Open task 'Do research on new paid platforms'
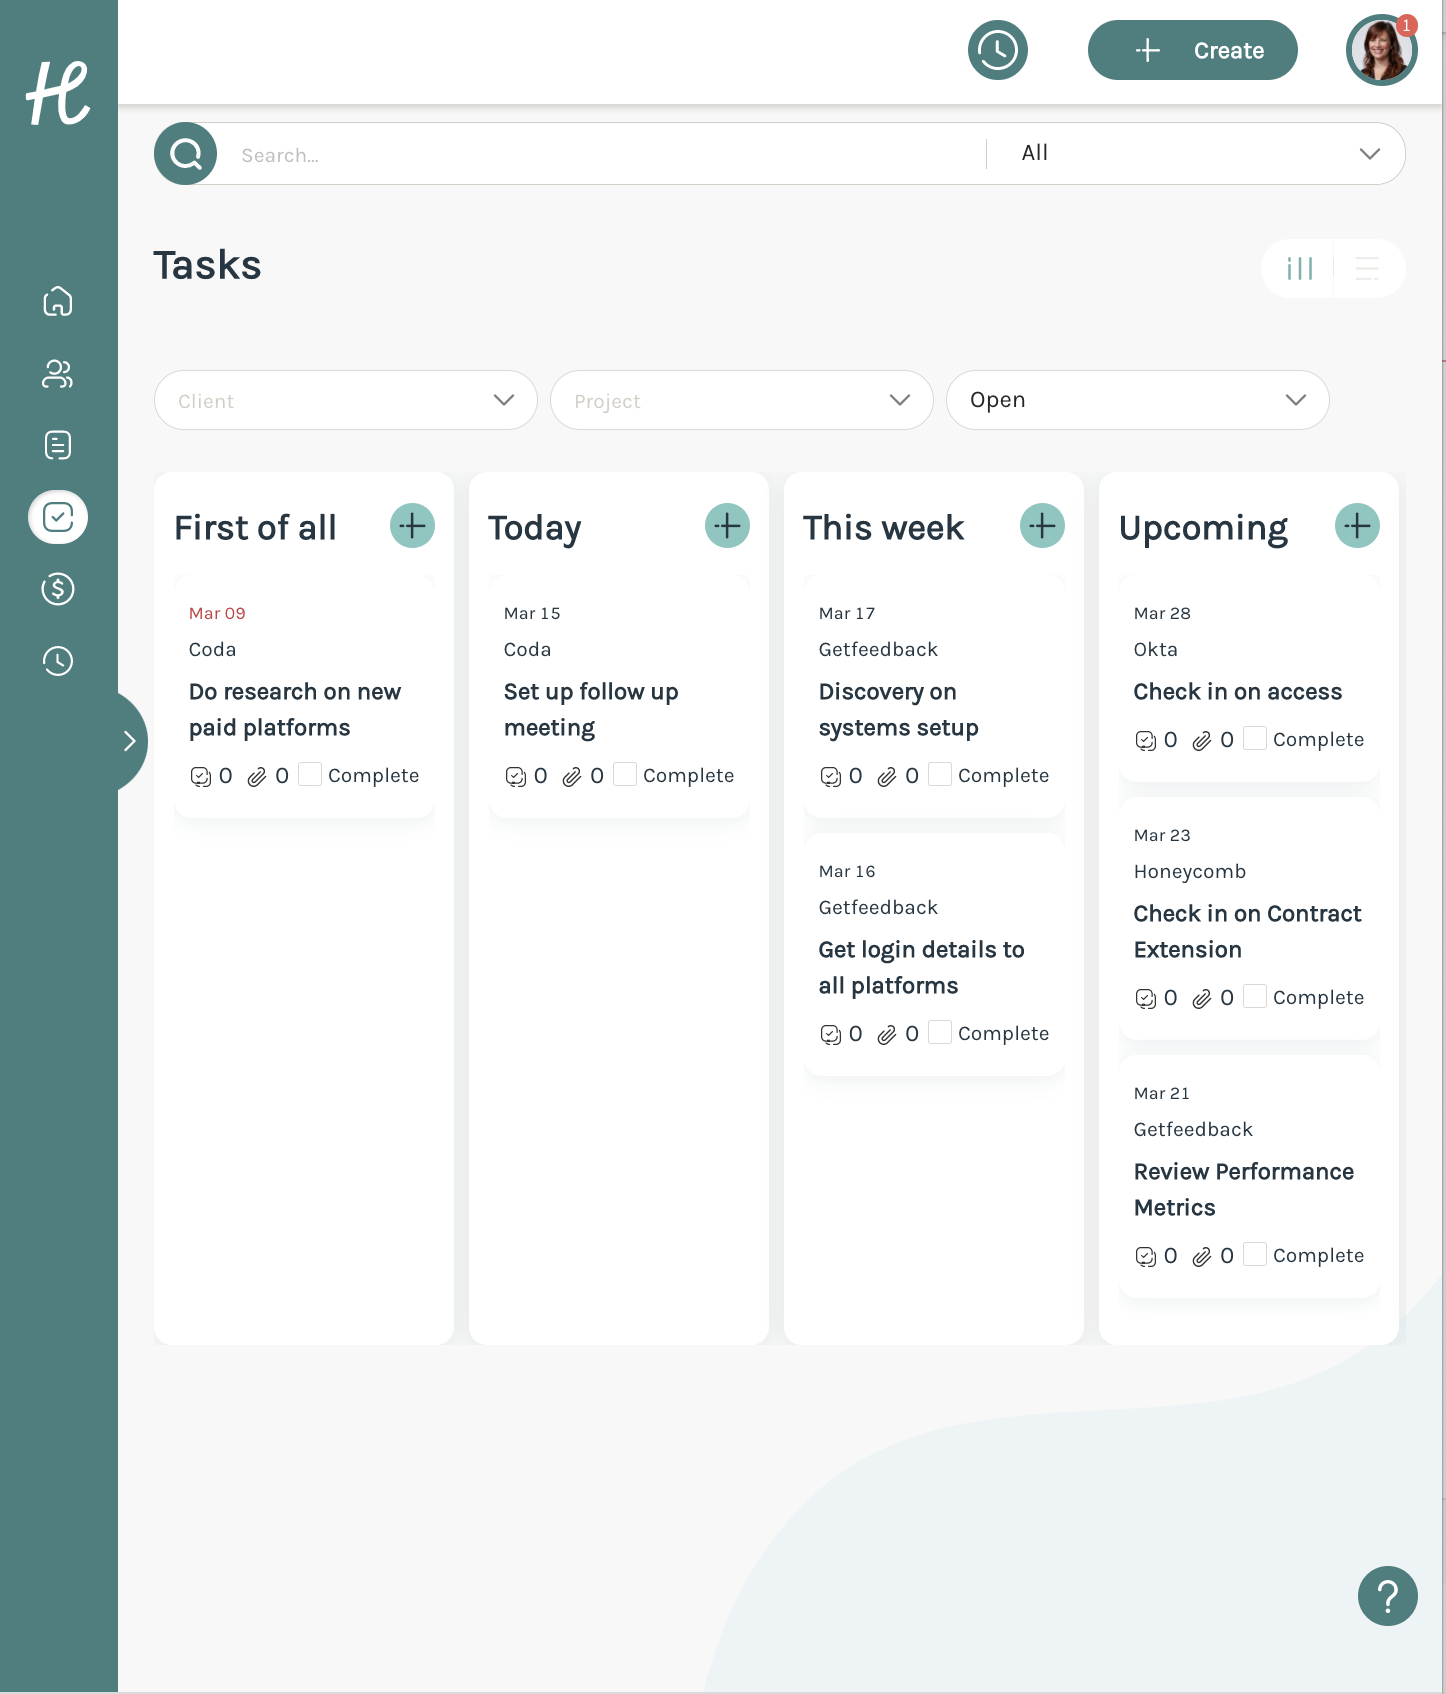This screenshot has height=1694, width=1446. (x=295, y=710)
